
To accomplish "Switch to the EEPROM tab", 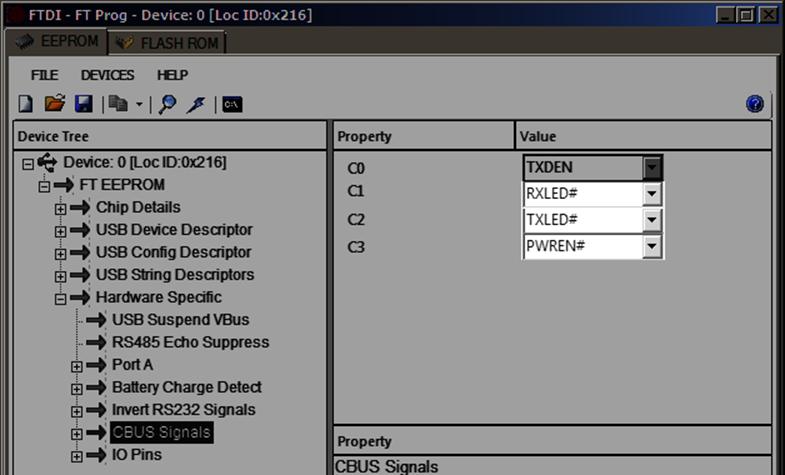I will [57, 42].
